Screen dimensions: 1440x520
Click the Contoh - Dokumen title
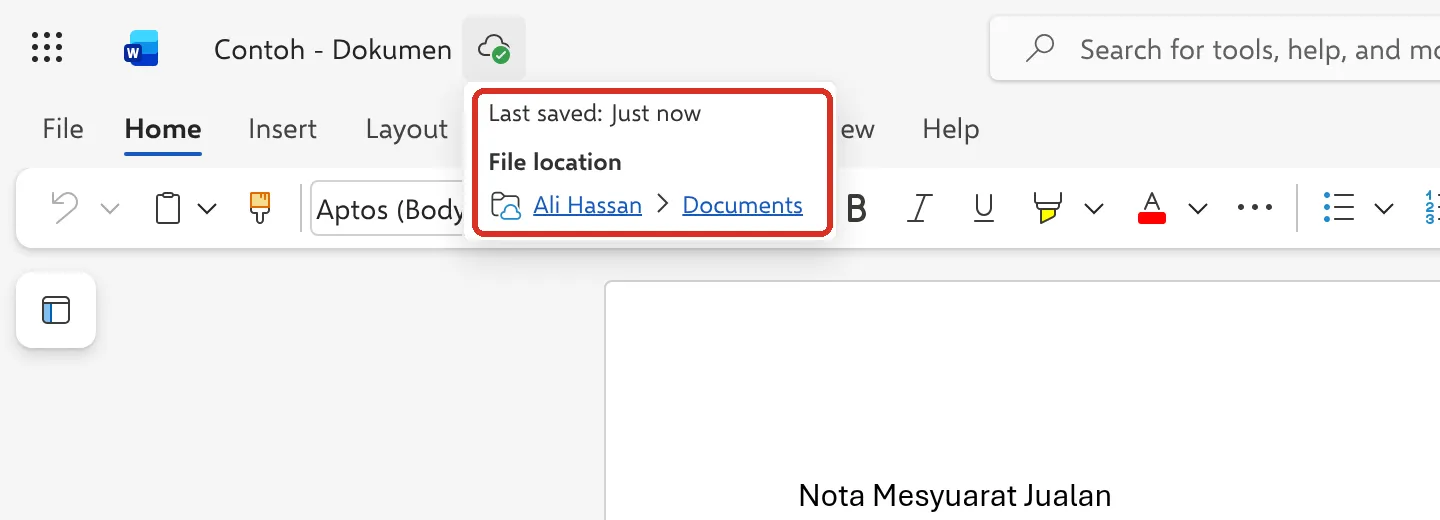coord(333,49)
